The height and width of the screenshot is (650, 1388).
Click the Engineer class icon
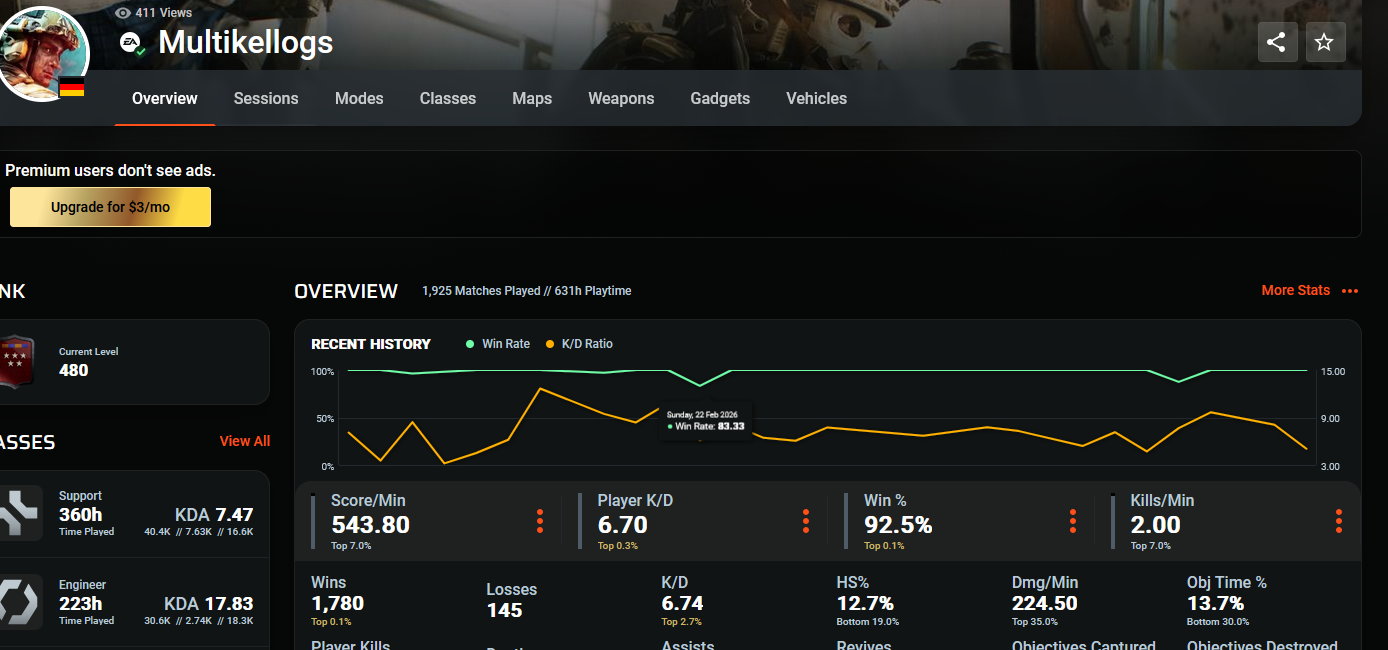coord(20,602)
